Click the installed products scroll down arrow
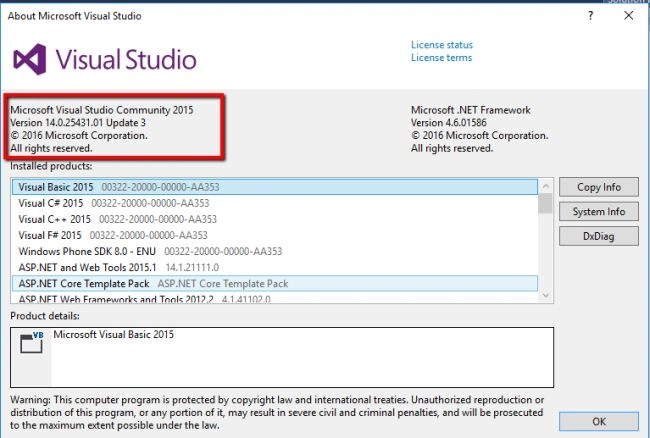The width and height of the screenshot is (650, 438). click(546, 295)
